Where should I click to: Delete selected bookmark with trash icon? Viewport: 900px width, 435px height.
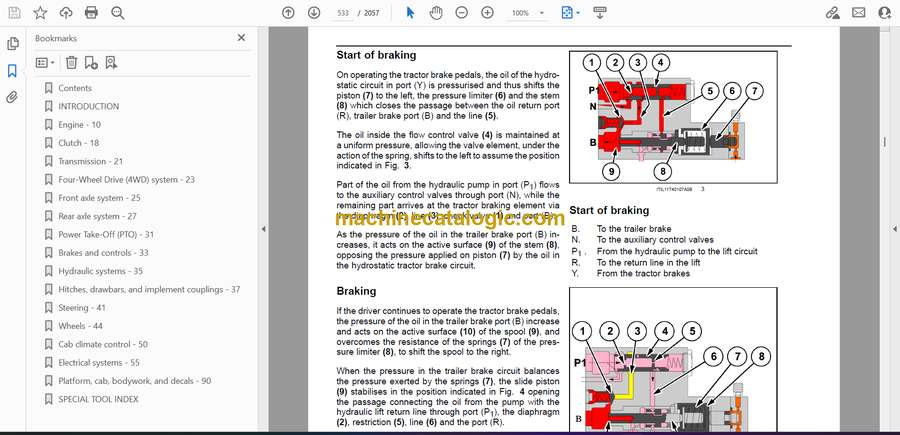coord(71,63)
